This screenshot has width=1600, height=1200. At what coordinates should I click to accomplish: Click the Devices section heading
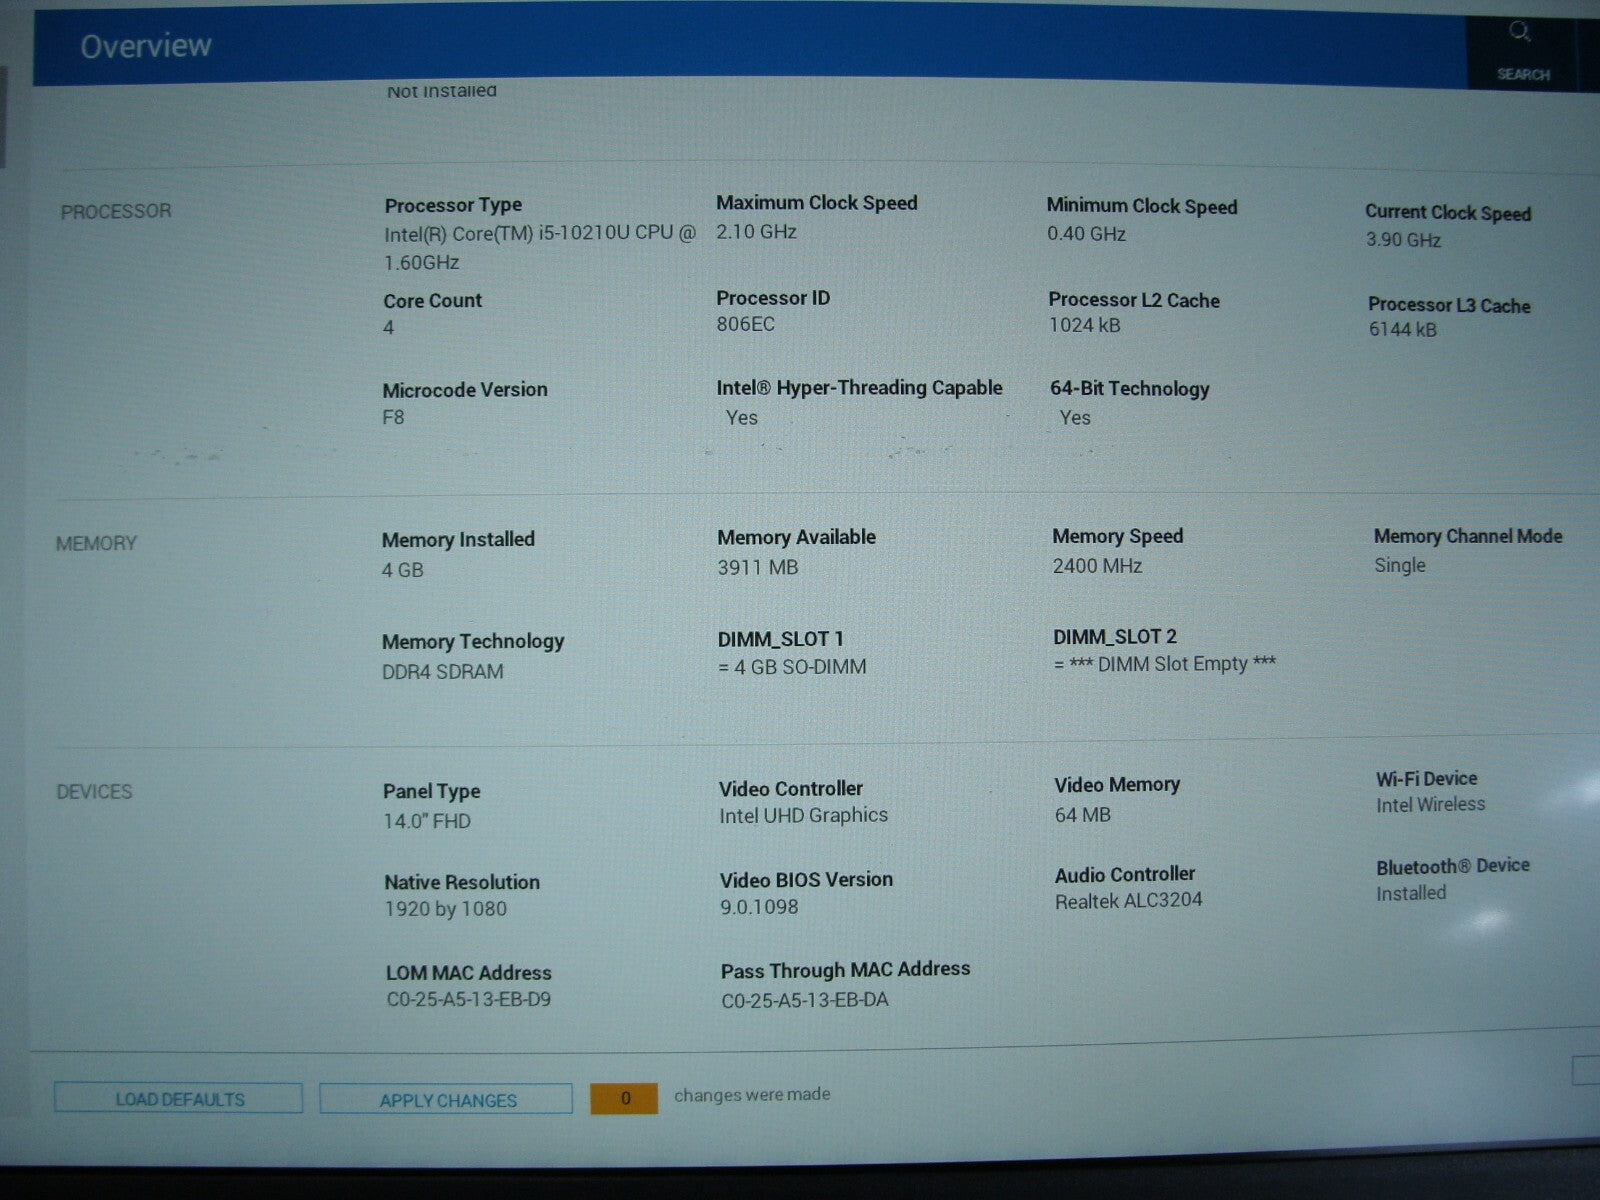[94, 791]
